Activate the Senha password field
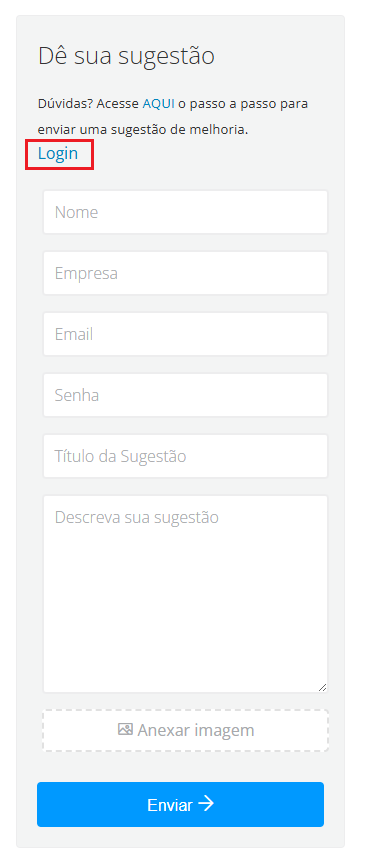Viewport: 366px width, 861px height. pyautogui.click(x=185, y=395)
